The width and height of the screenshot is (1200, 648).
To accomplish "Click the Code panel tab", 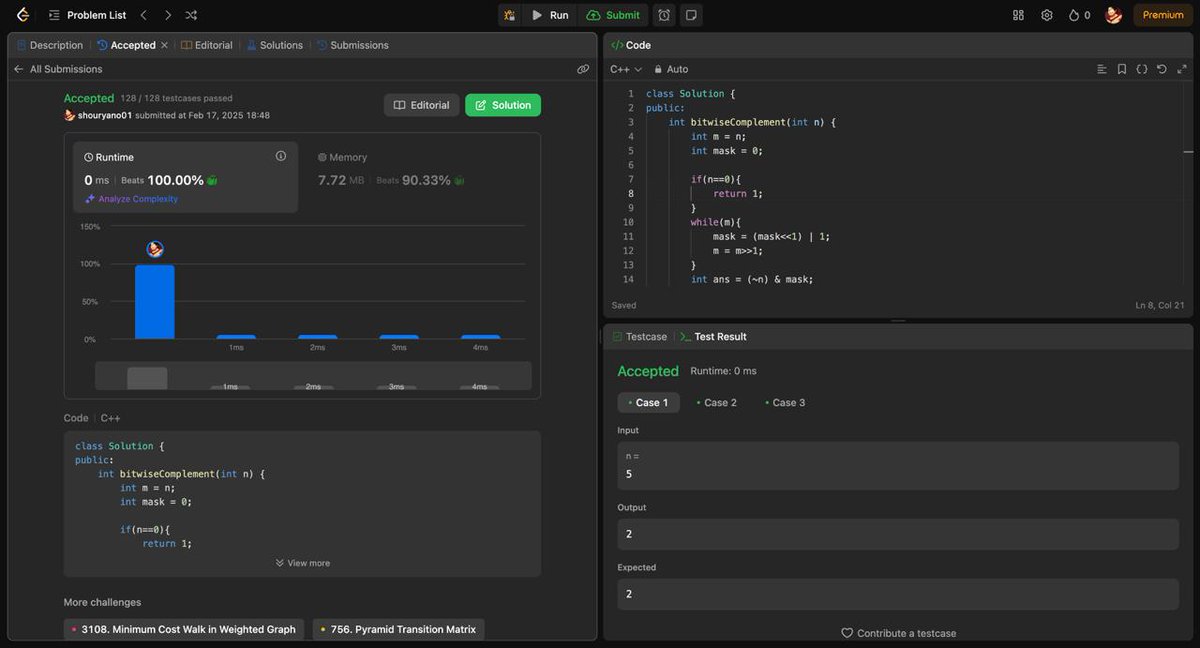I will [631, 45].
